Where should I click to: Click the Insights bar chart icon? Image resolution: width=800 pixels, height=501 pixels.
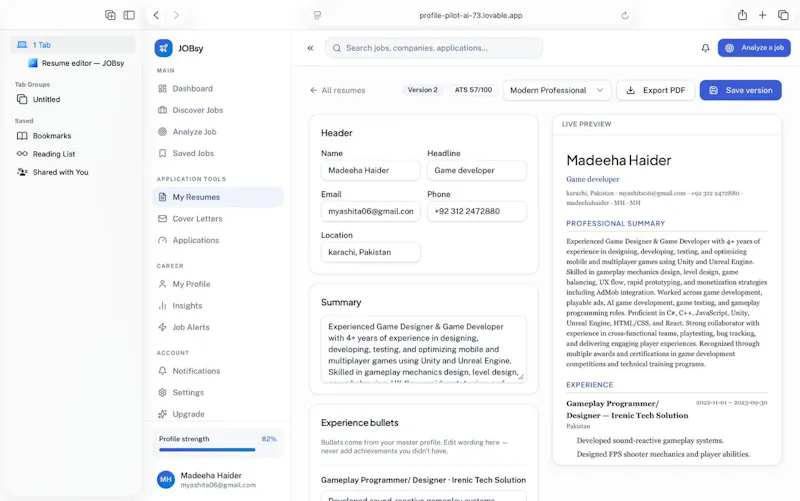tap(162, 306)
